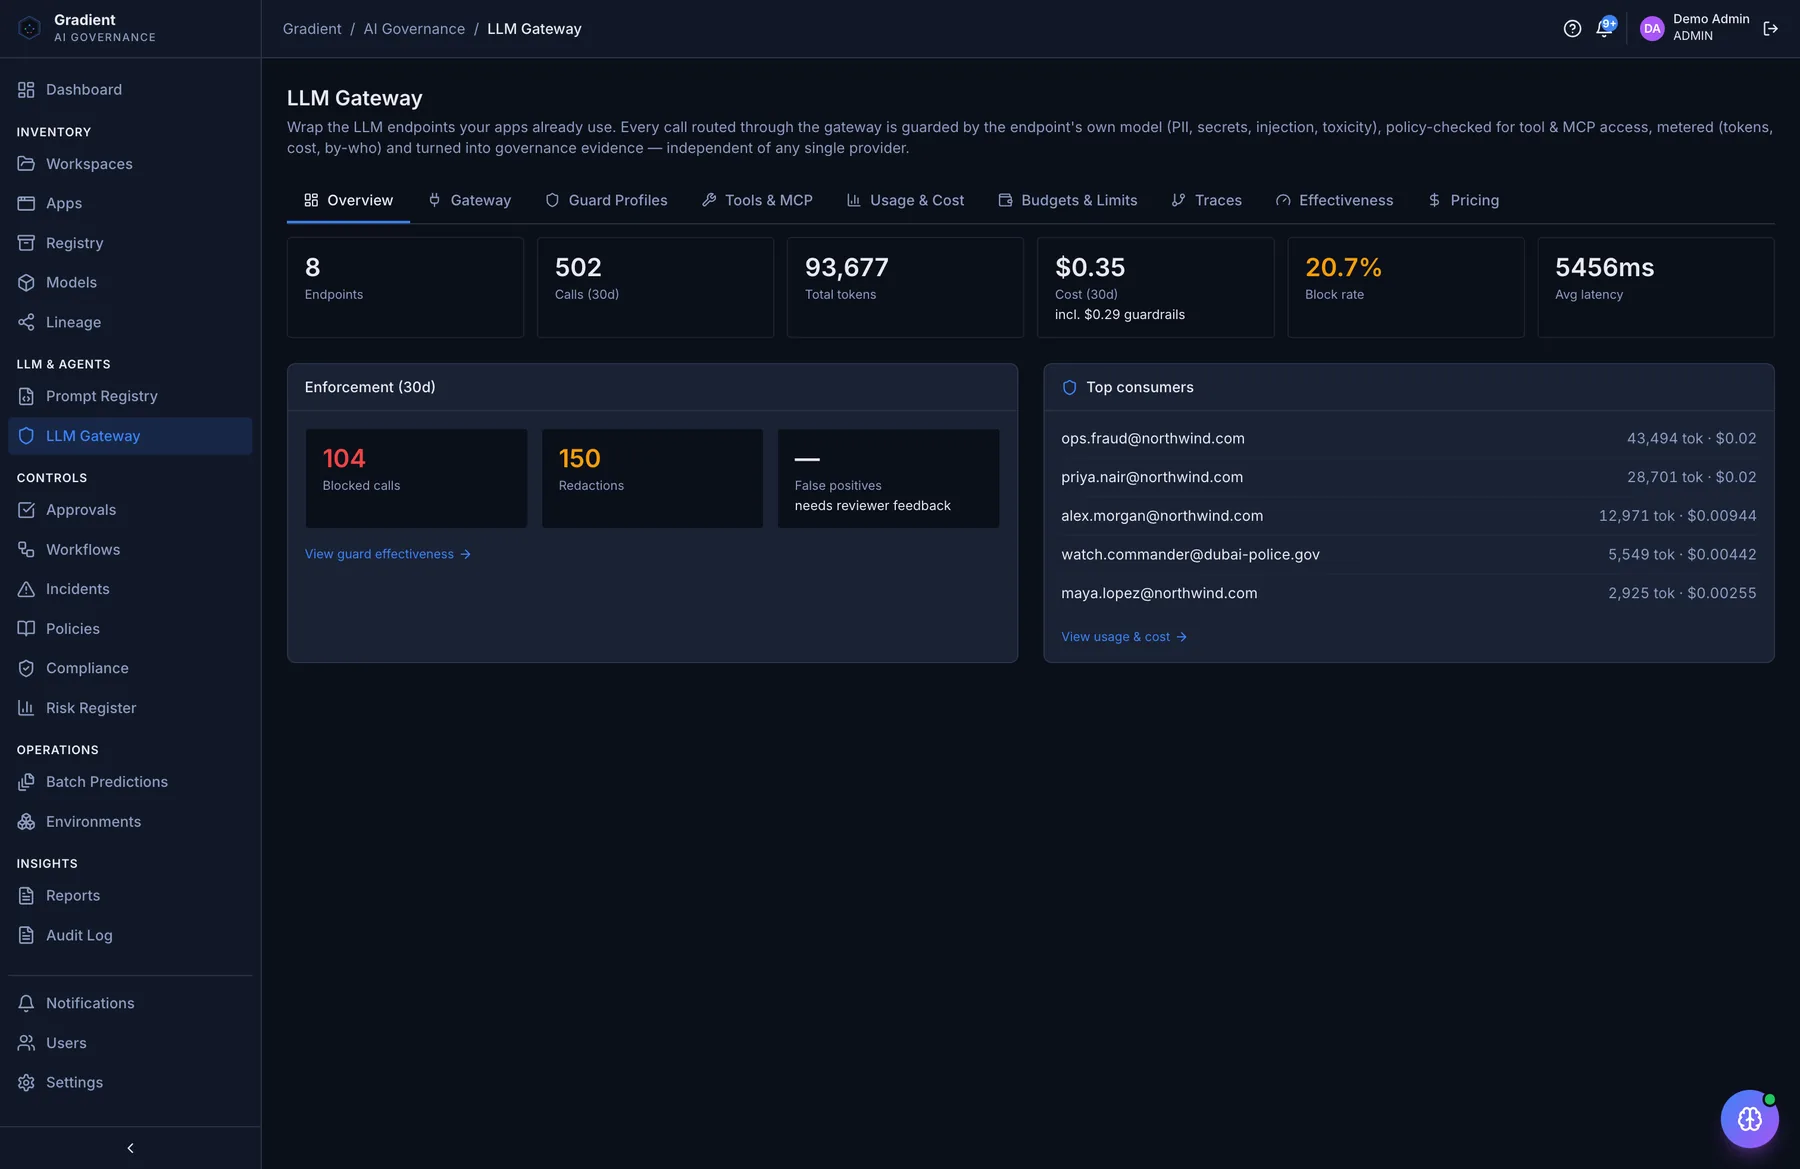Click the False positives tile

pyautogui.click(x=889, y=478)
